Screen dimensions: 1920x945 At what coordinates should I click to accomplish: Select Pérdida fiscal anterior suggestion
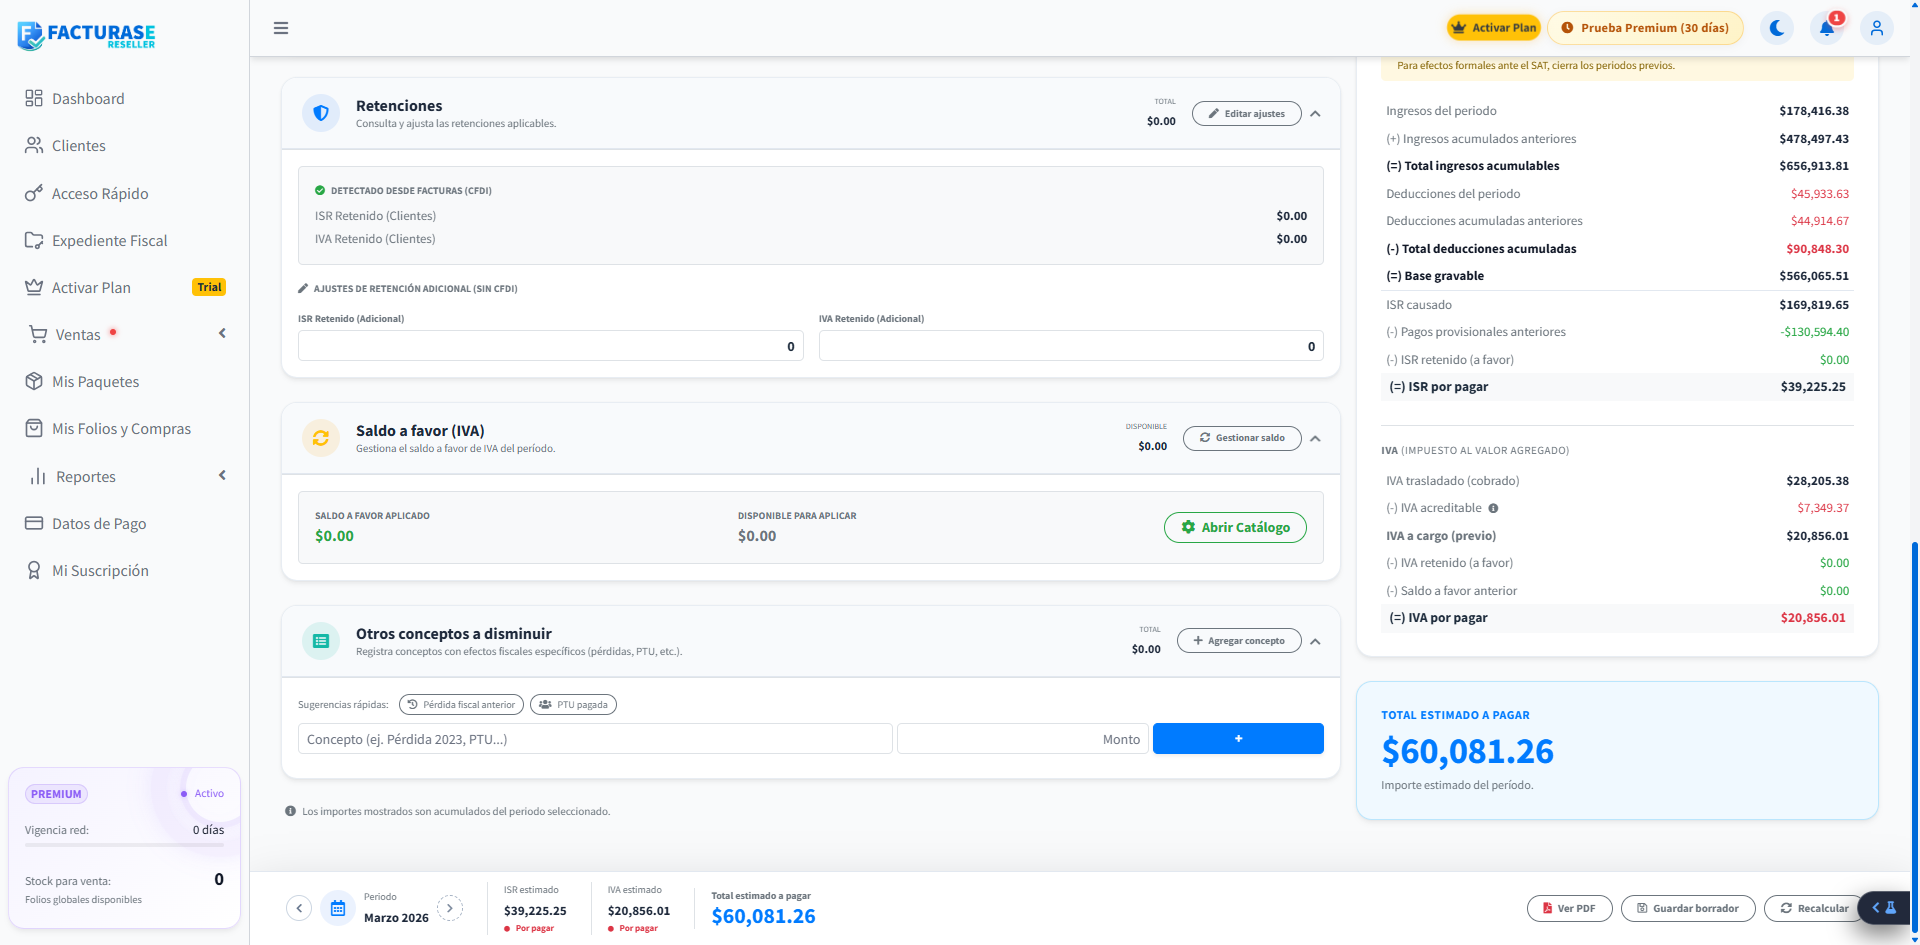[461, 705]
